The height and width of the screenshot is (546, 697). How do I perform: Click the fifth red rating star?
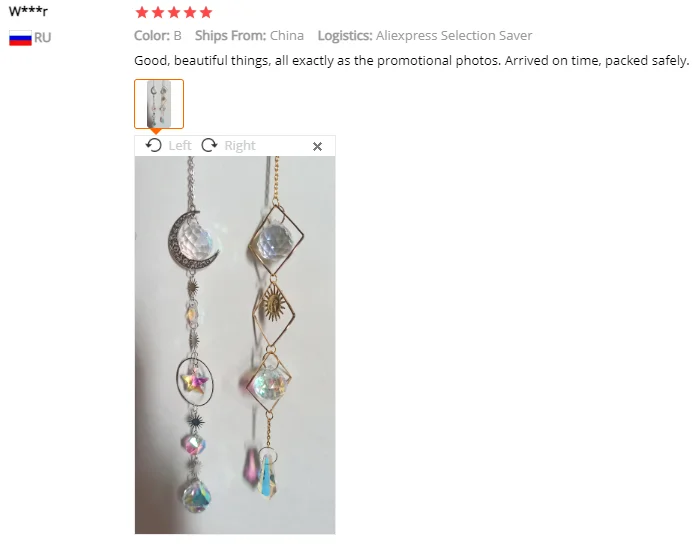(206, 12)
